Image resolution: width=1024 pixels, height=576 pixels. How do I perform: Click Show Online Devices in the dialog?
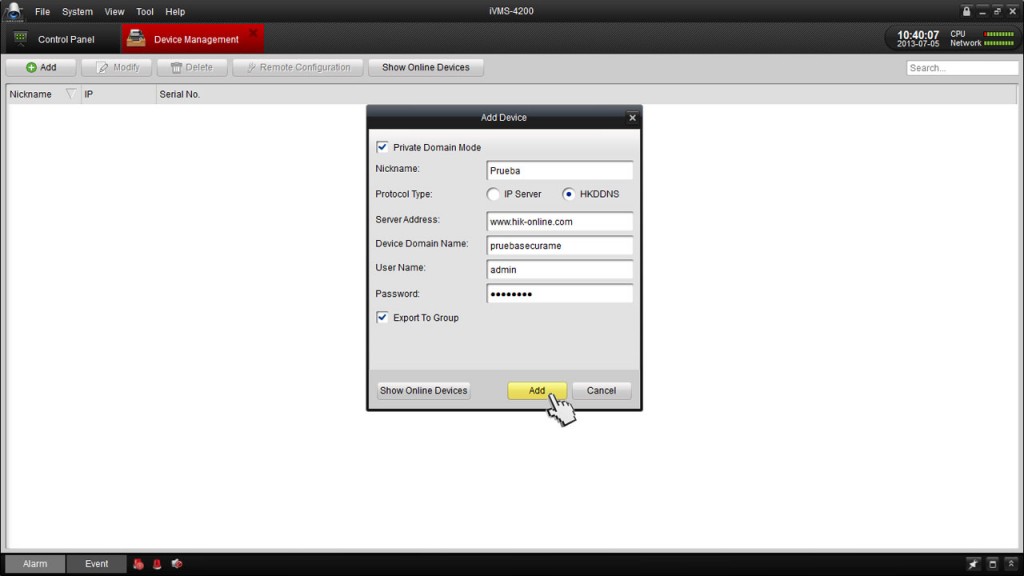tap(424, 391)
